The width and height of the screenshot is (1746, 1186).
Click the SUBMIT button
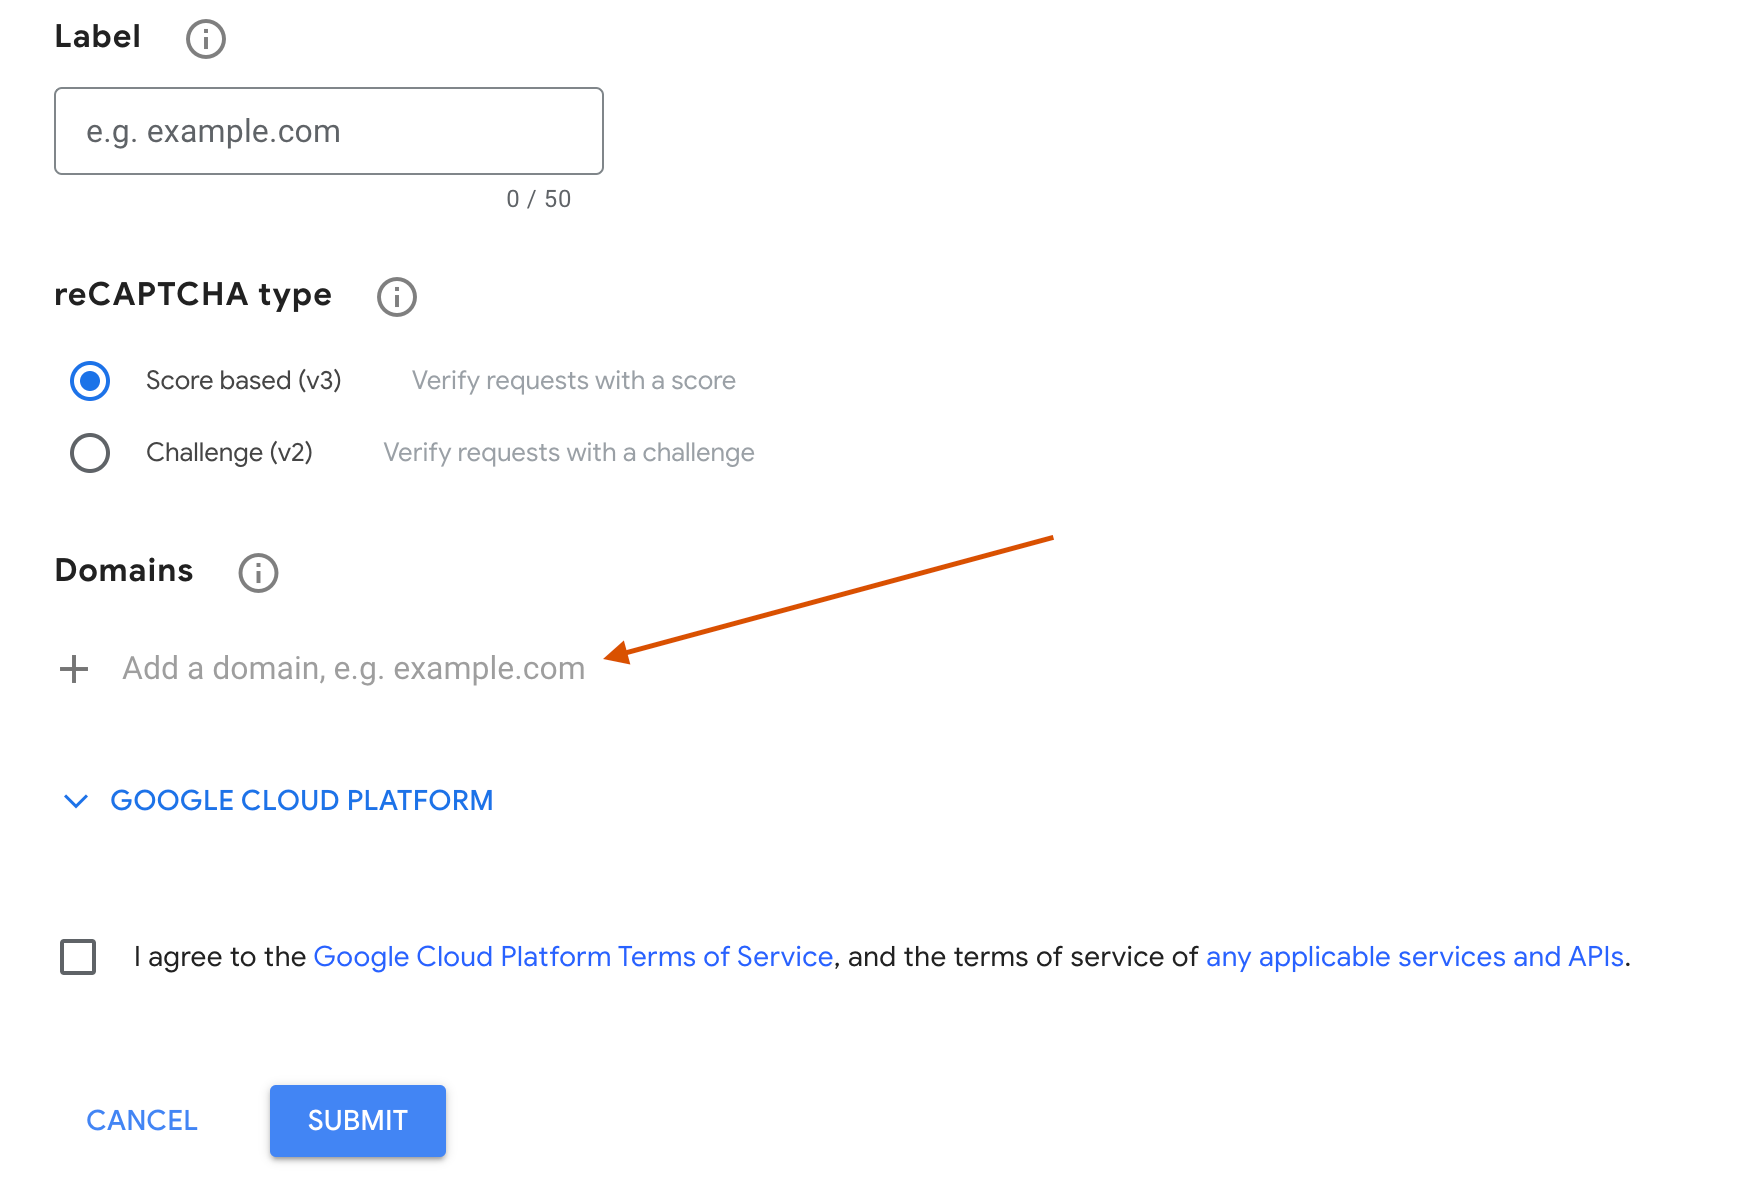357,1120
